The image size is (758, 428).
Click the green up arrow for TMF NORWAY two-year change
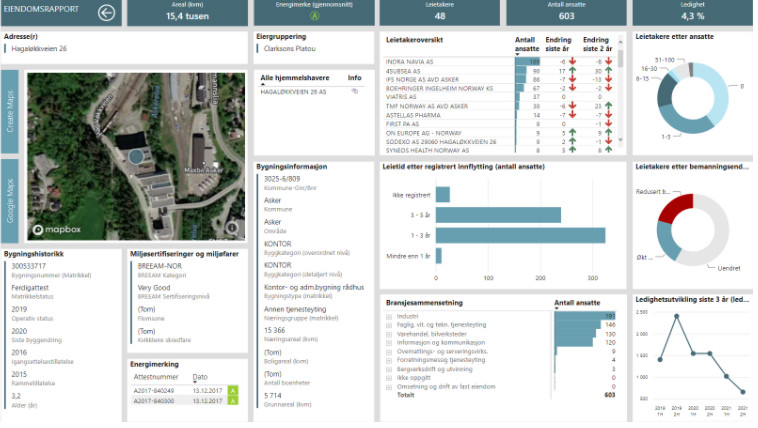pos(609,106)
